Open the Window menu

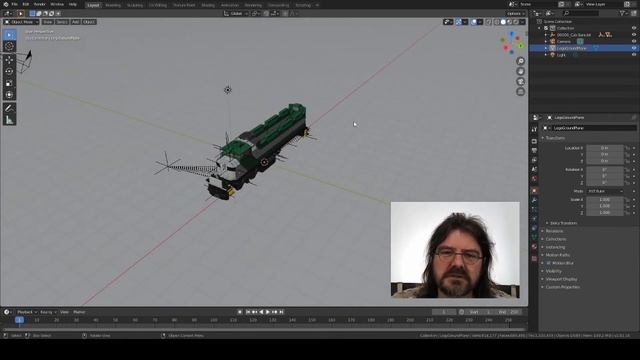click(57, 4)
